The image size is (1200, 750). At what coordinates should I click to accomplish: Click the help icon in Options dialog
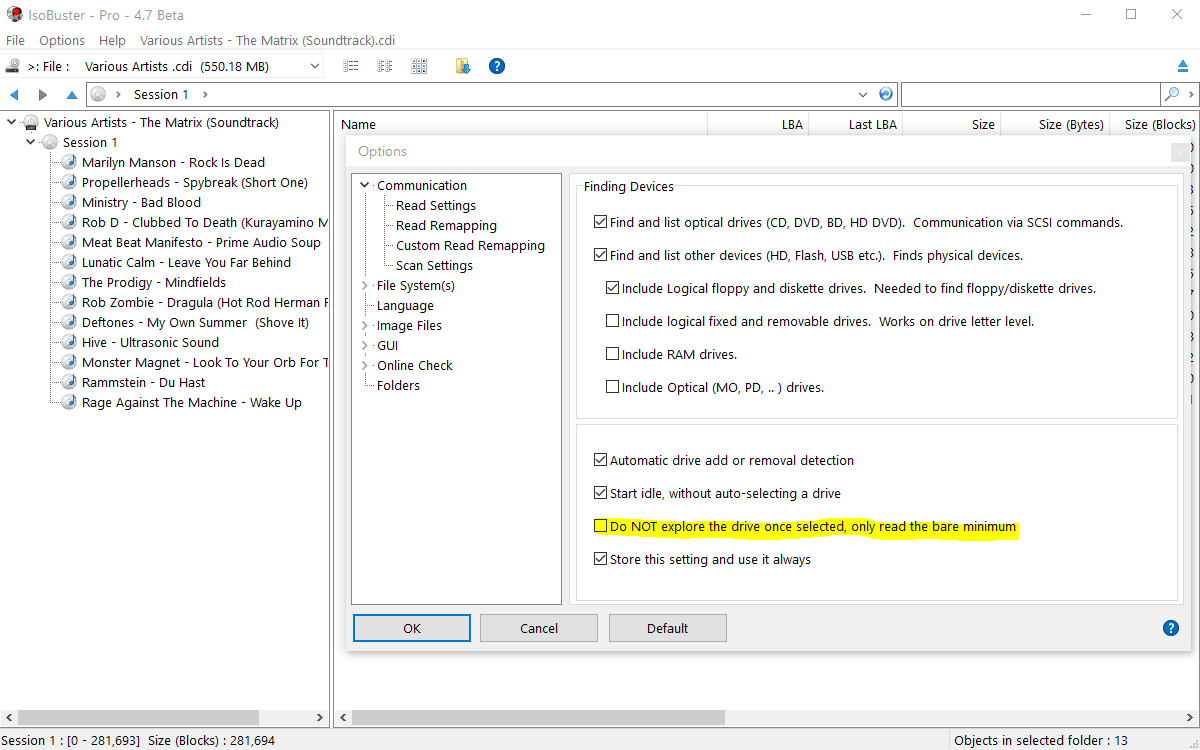coord(1171,628)
